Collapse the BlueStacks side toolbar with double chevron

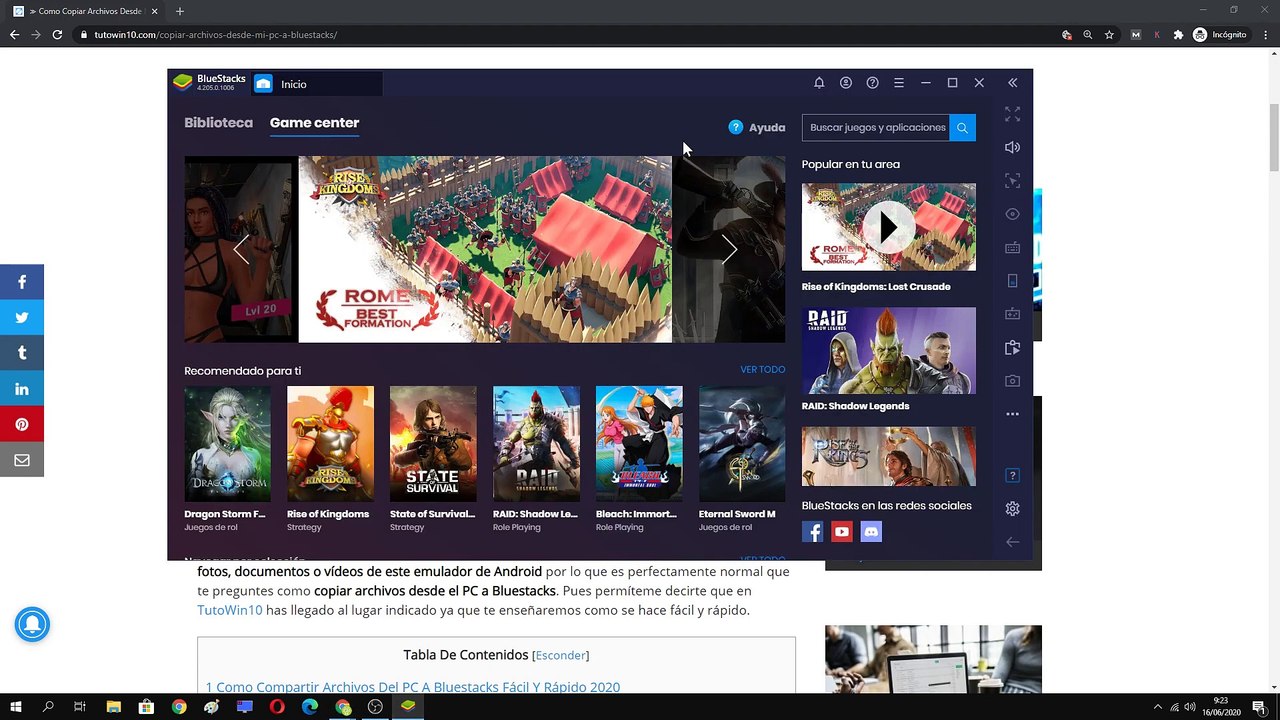1013,83
